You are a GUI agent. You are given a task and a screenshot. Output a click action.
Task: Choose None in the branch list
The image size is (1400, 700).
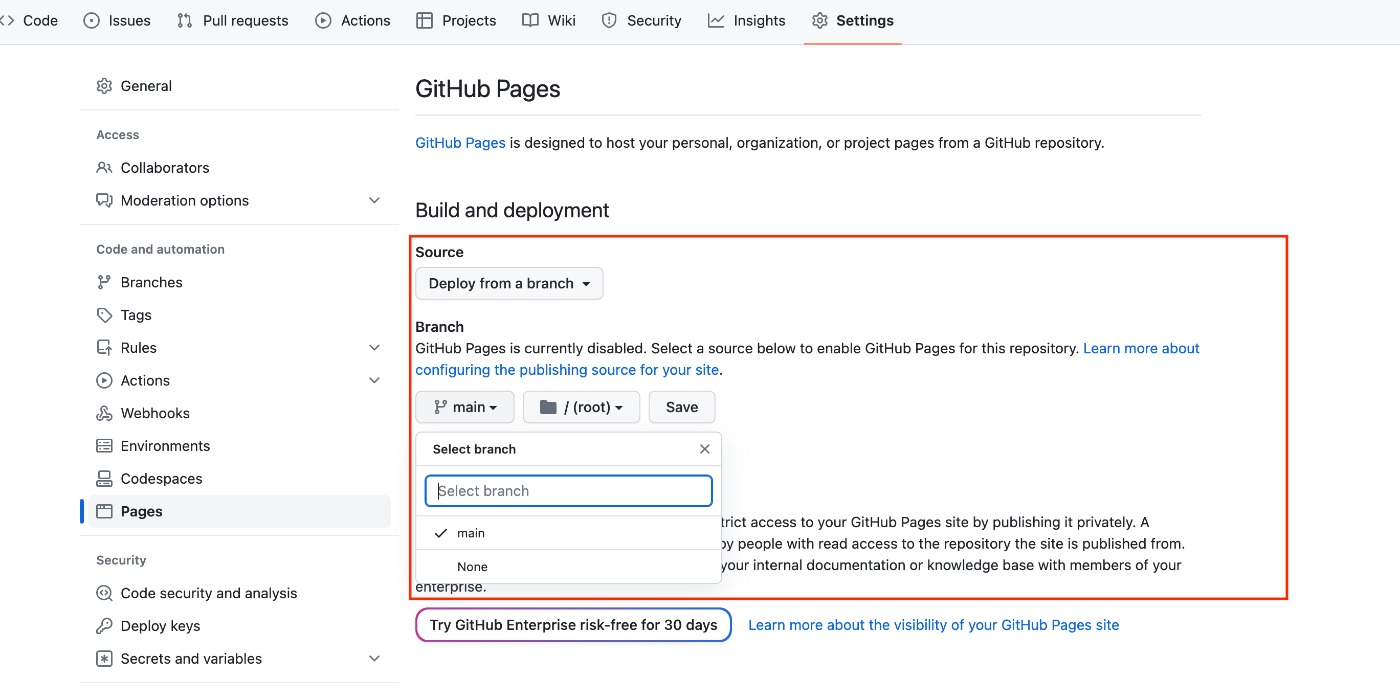[x=569, y=567]
